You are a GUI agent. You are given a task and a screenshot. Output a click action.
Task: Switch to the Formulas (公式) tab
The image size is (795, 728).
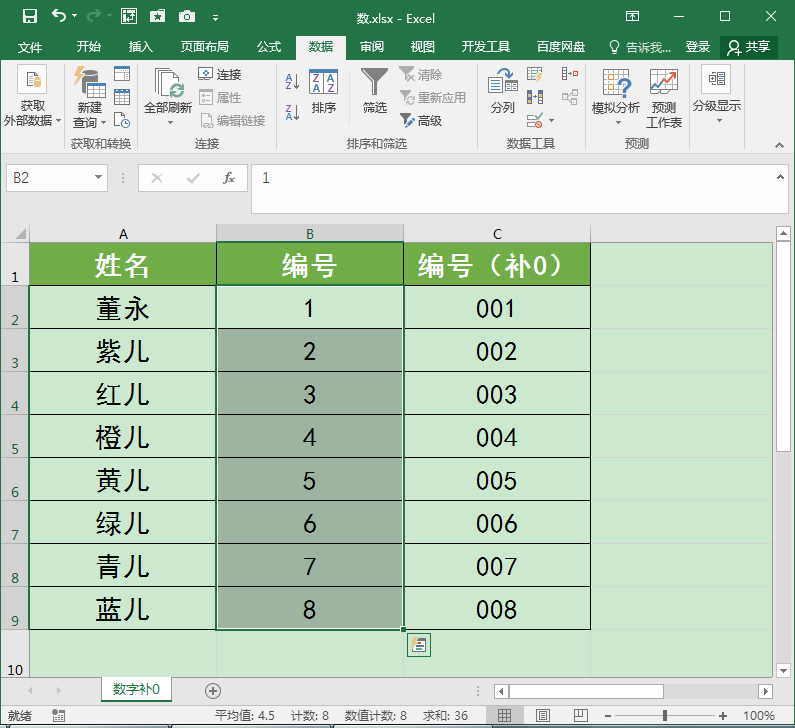269,47
